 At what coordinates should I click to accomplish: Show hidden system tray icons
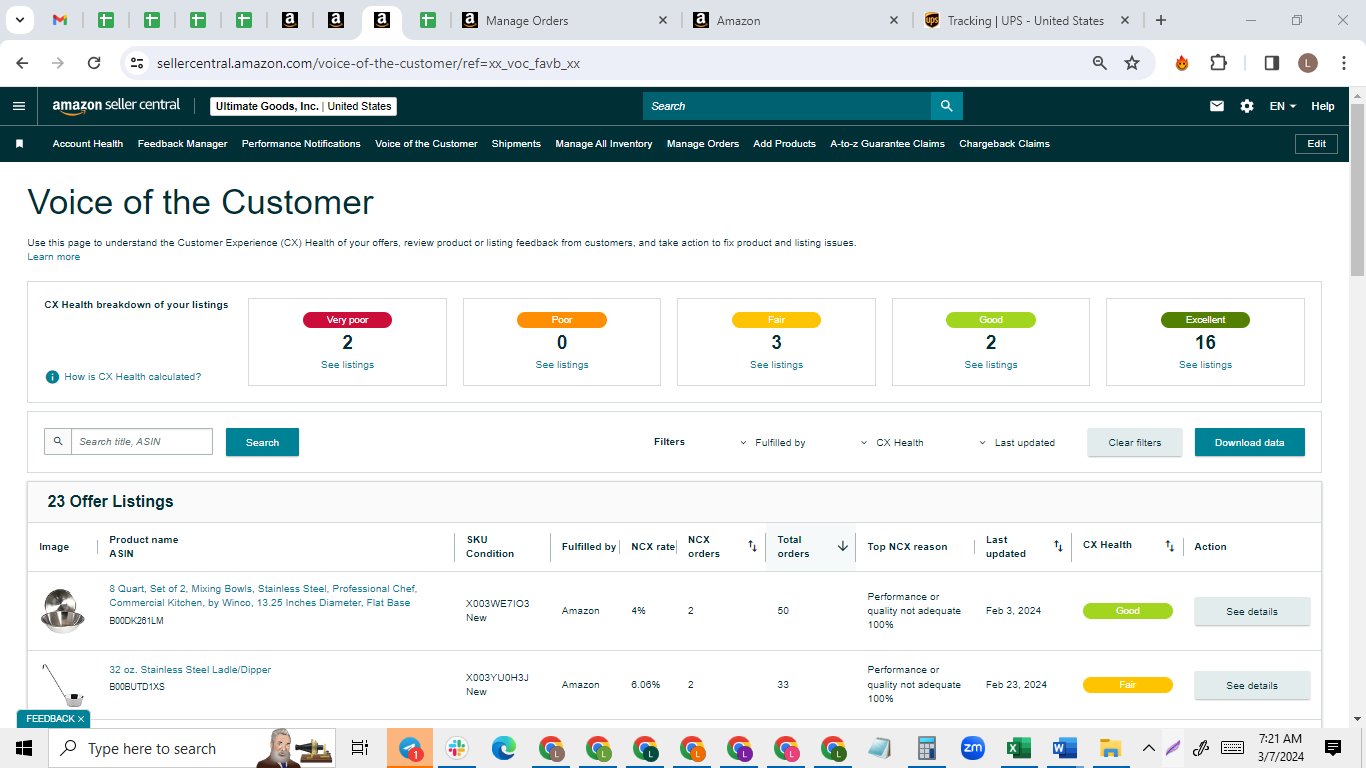pos(1148,748)
